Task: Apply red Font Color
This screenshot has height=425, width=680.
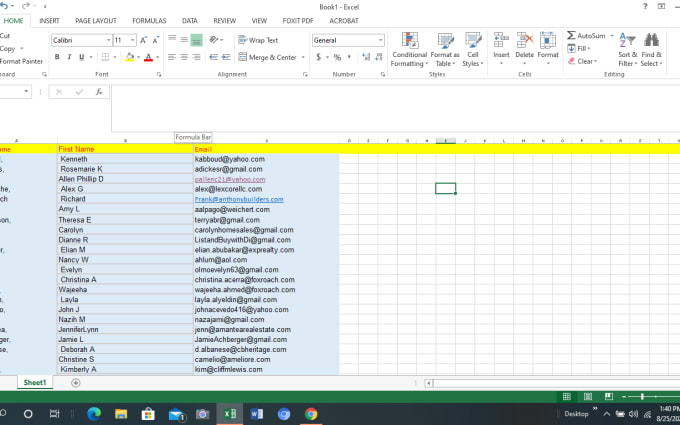Action: click(148, 57)
